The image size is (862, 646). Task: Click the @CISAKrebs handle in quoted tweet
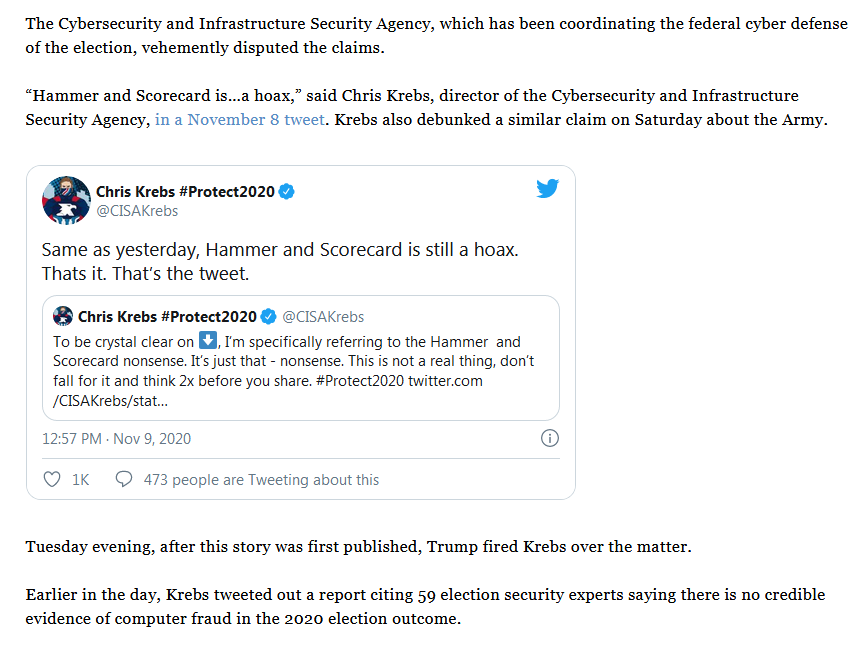tap(323, 317)
